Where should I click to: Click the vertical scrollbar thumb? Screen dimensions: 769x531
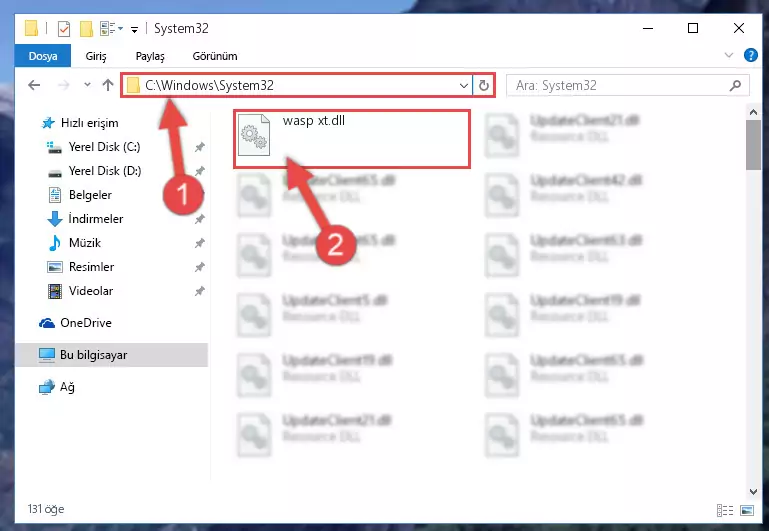coord(753,145)
